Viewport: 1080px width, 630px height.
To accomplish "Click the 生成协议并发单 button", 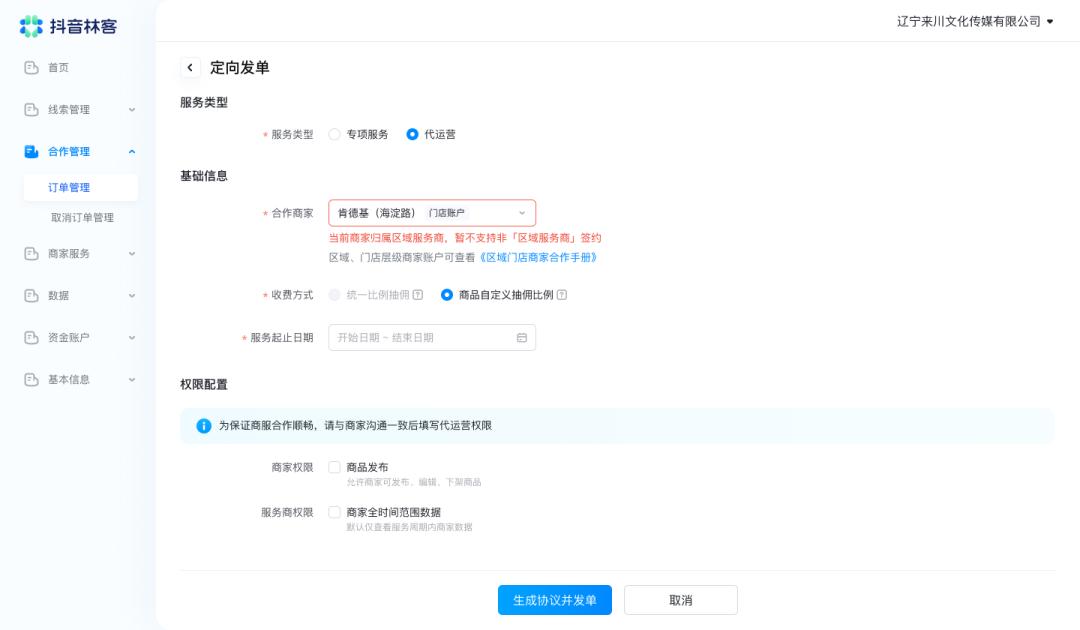I will (555, 600).
